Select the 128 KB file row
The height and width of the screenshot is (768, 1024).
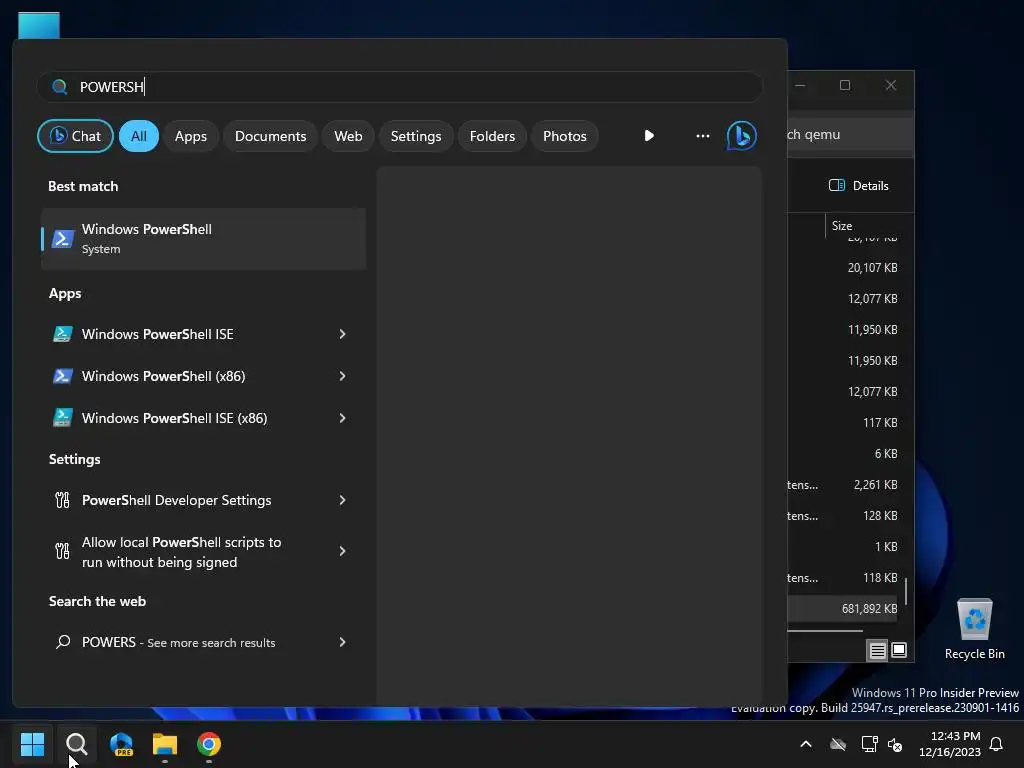click(842, 516)
